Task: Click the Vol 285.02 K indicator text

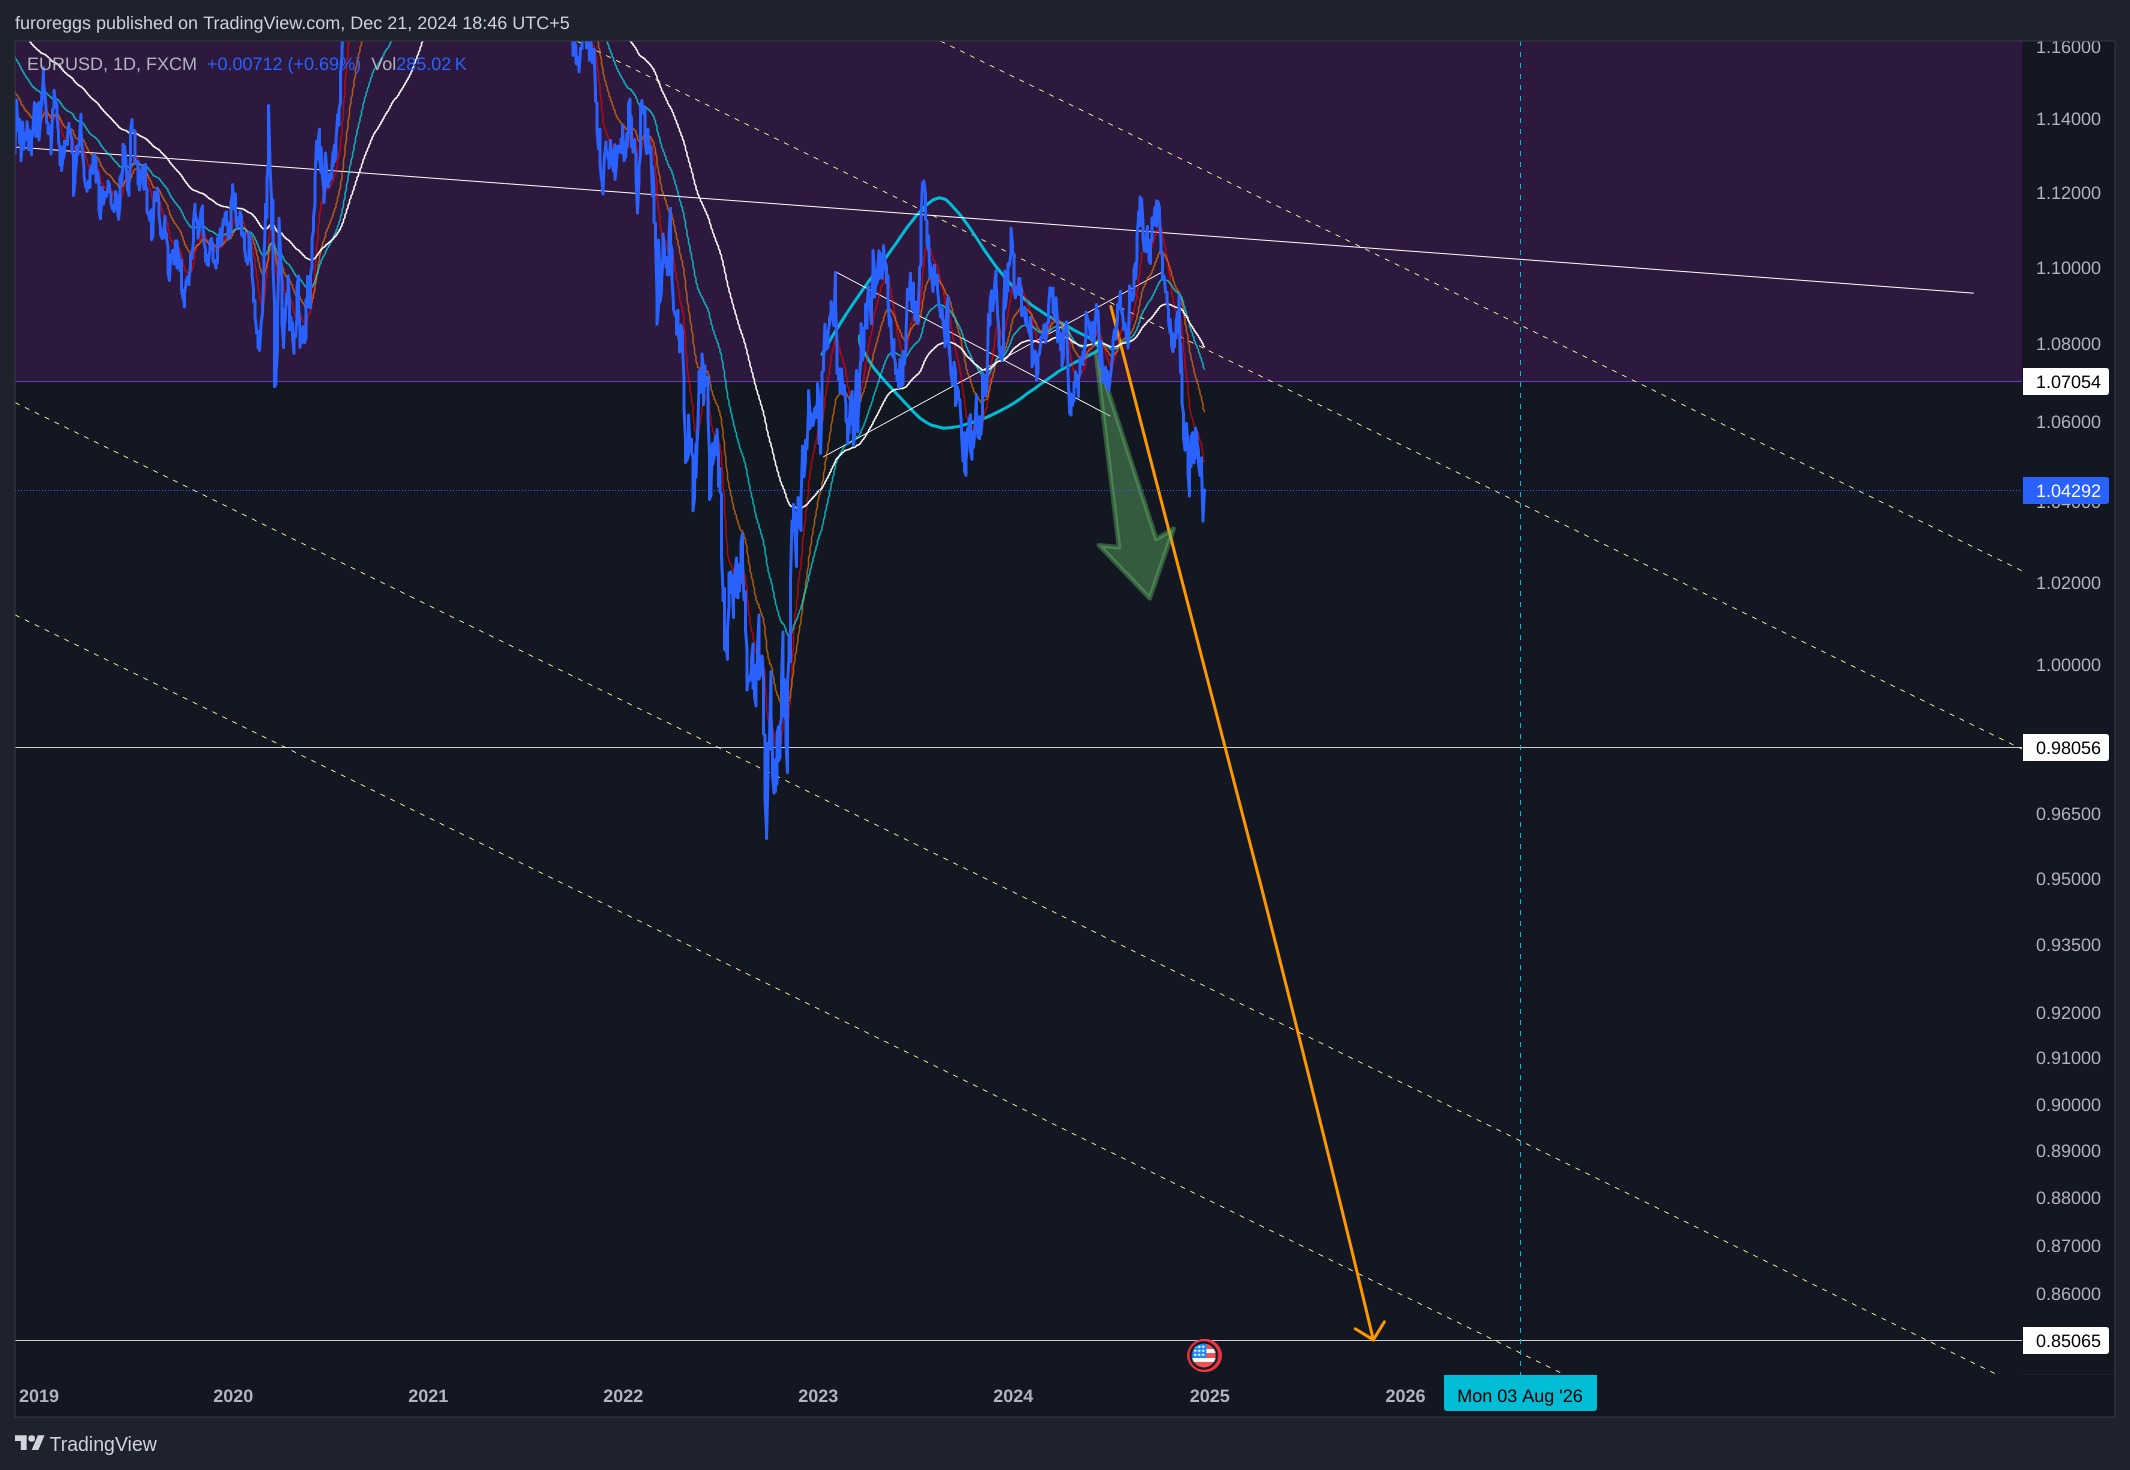Action: click(x=418, y=64)
